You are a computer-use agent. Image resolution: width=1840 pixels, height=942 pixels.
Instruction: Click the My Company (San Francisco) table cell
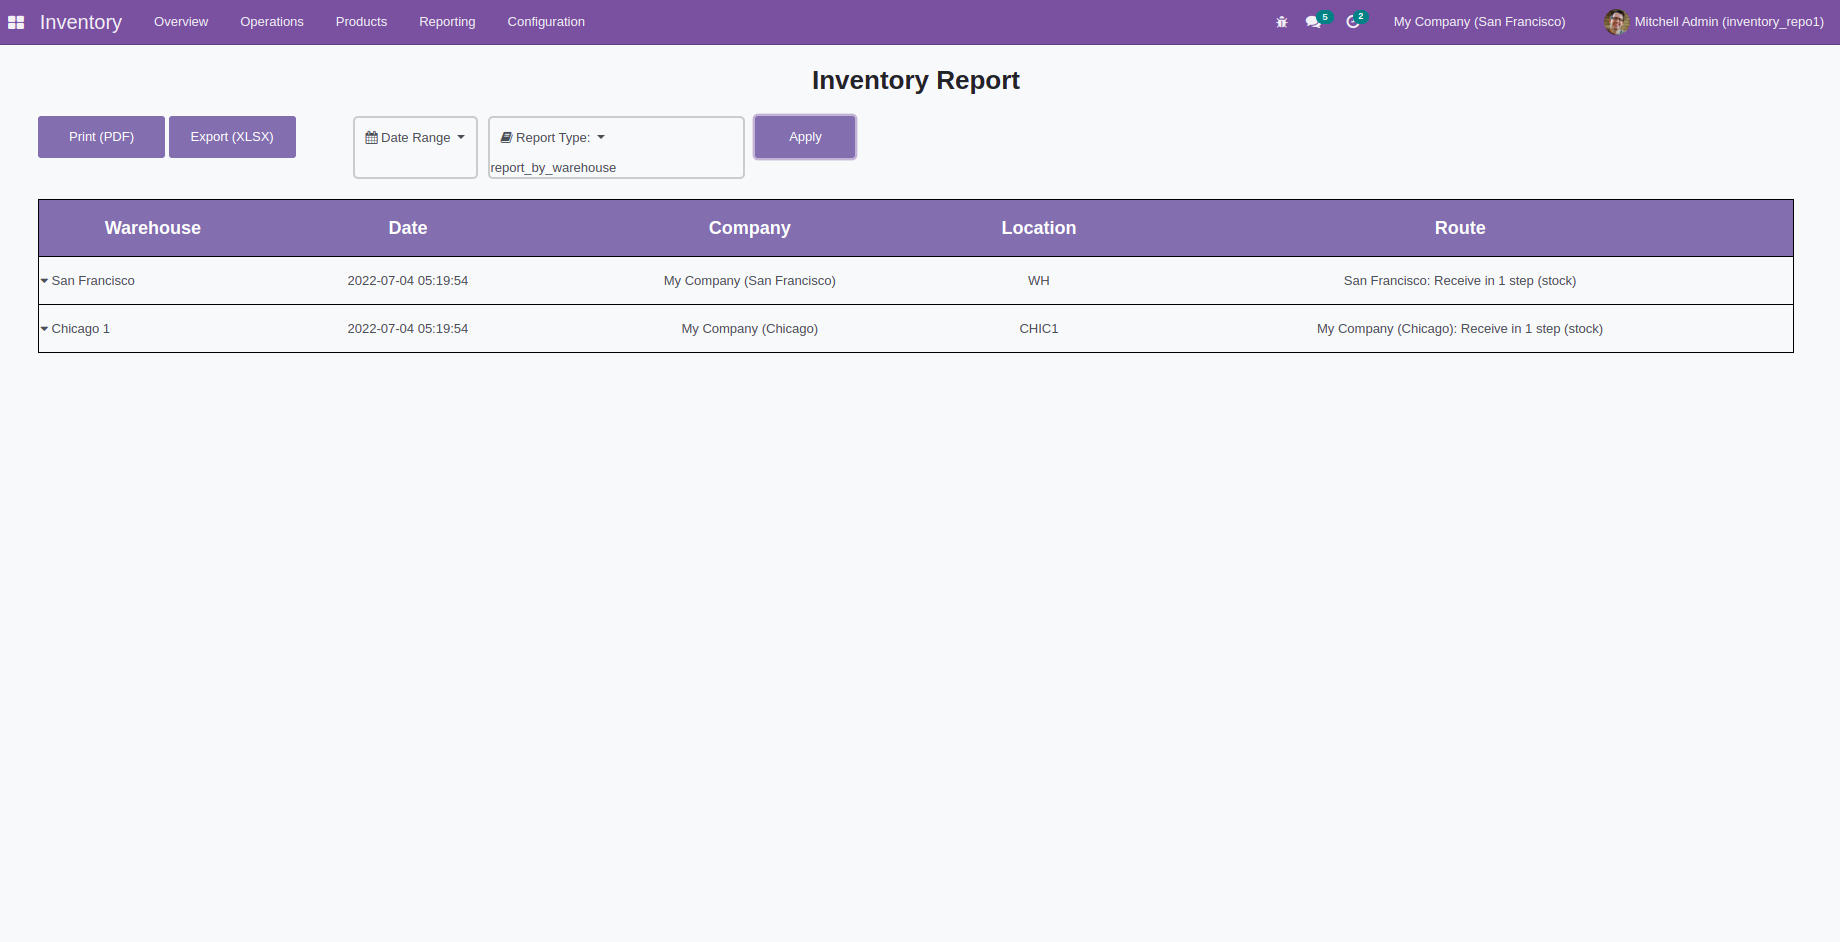750,281
